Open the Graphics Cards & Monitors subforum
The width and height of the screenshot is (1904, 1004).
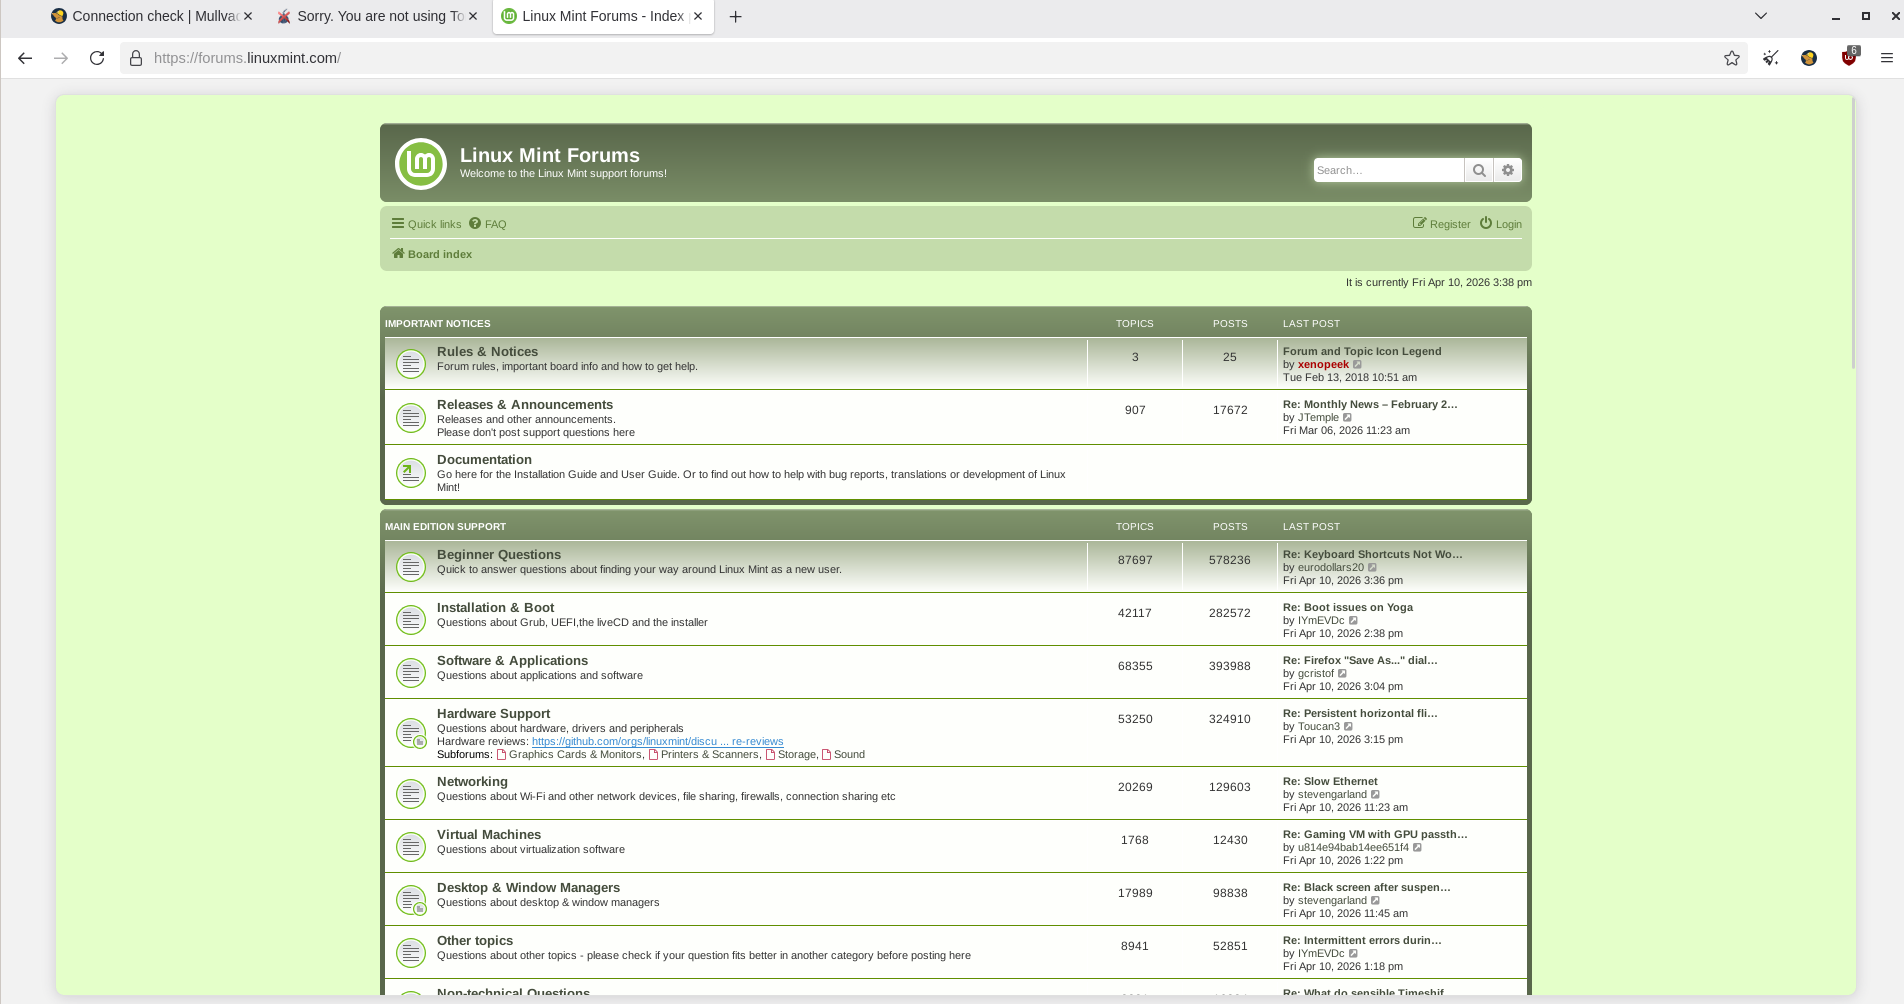(x=574, y=755)
